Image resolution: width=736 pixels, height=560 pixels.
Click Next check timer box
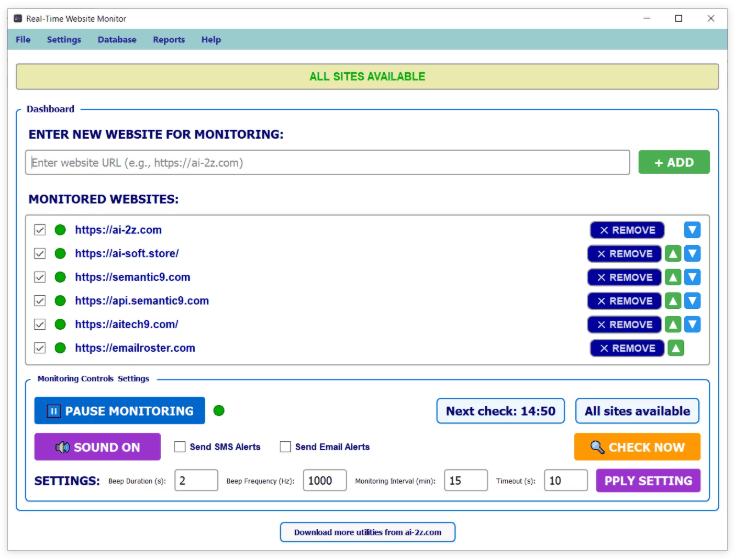pyautogui.click(x=500, y=411)
